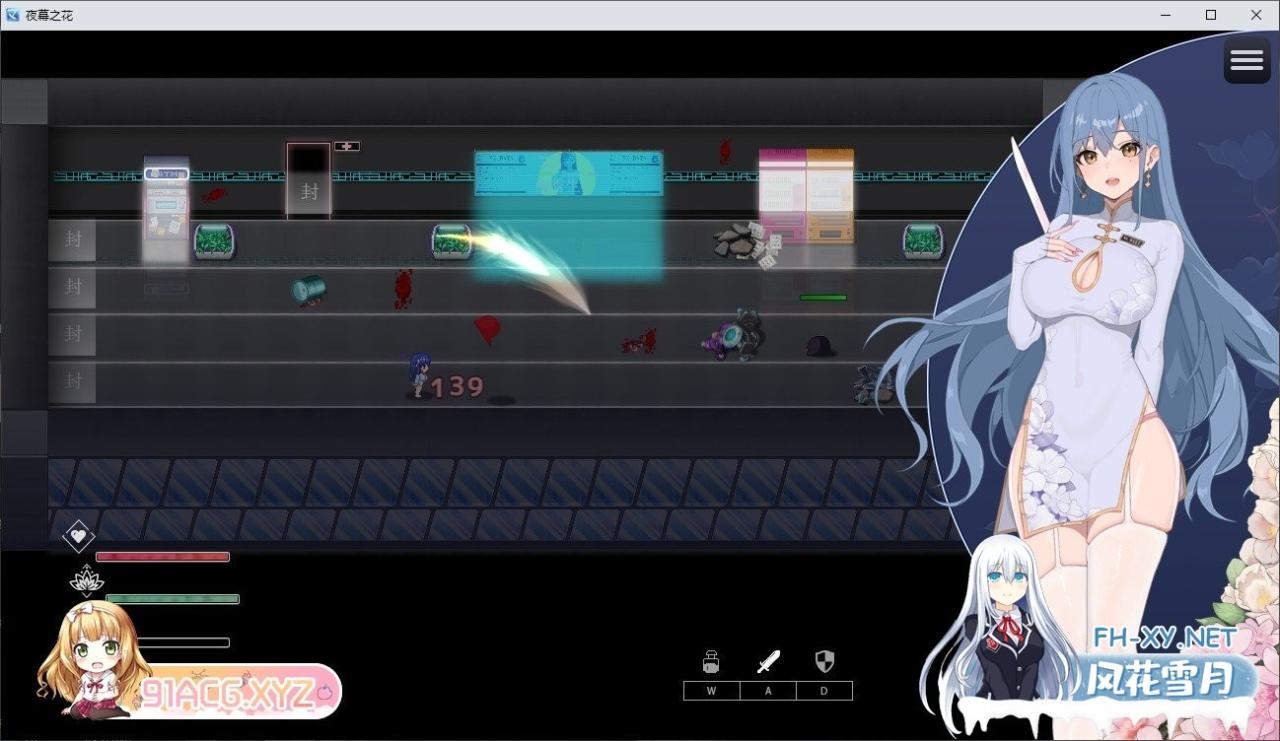Maximize the game window

1211,15
